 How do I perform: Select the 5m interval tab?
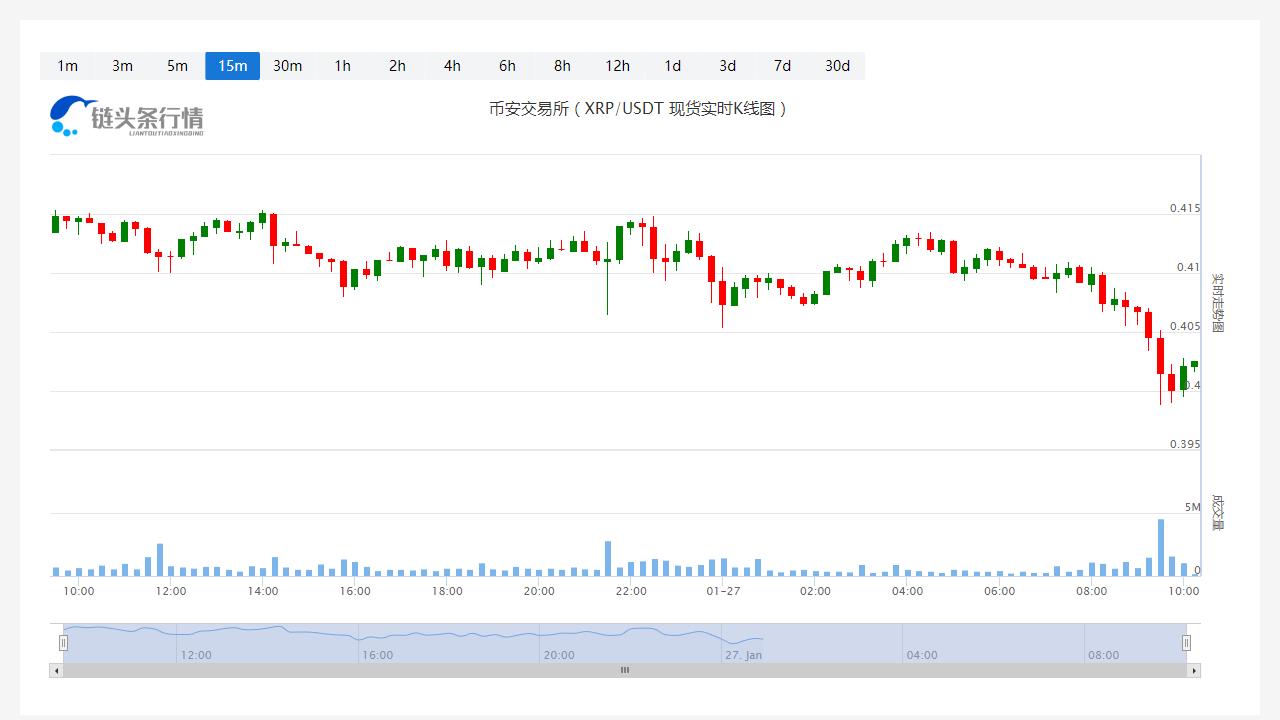[x=177, y=66]
